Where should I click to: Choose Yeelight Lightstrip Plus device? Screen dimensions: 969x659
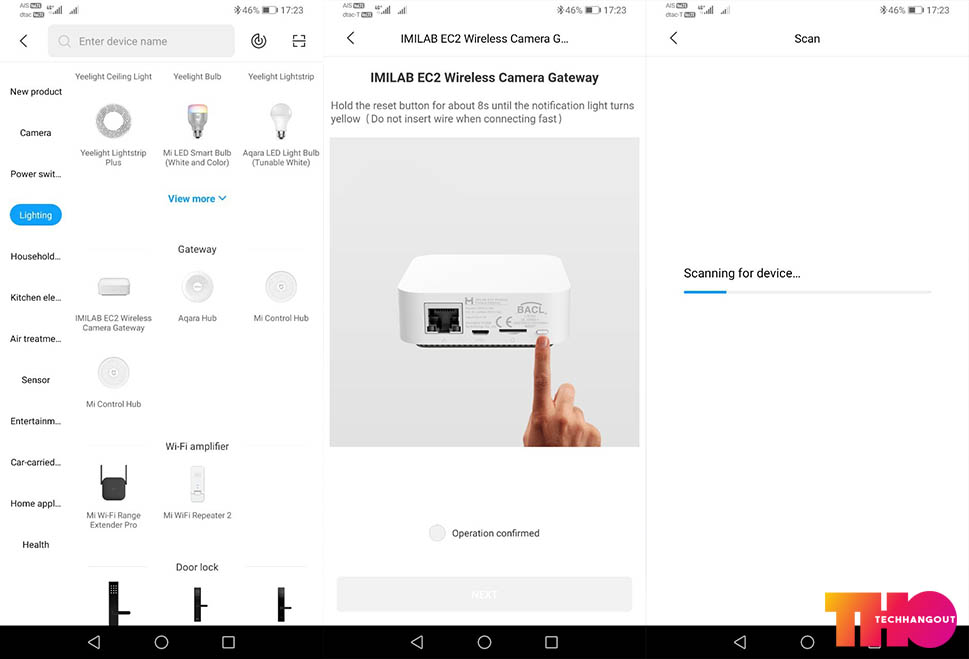click(x=113, y=135)
